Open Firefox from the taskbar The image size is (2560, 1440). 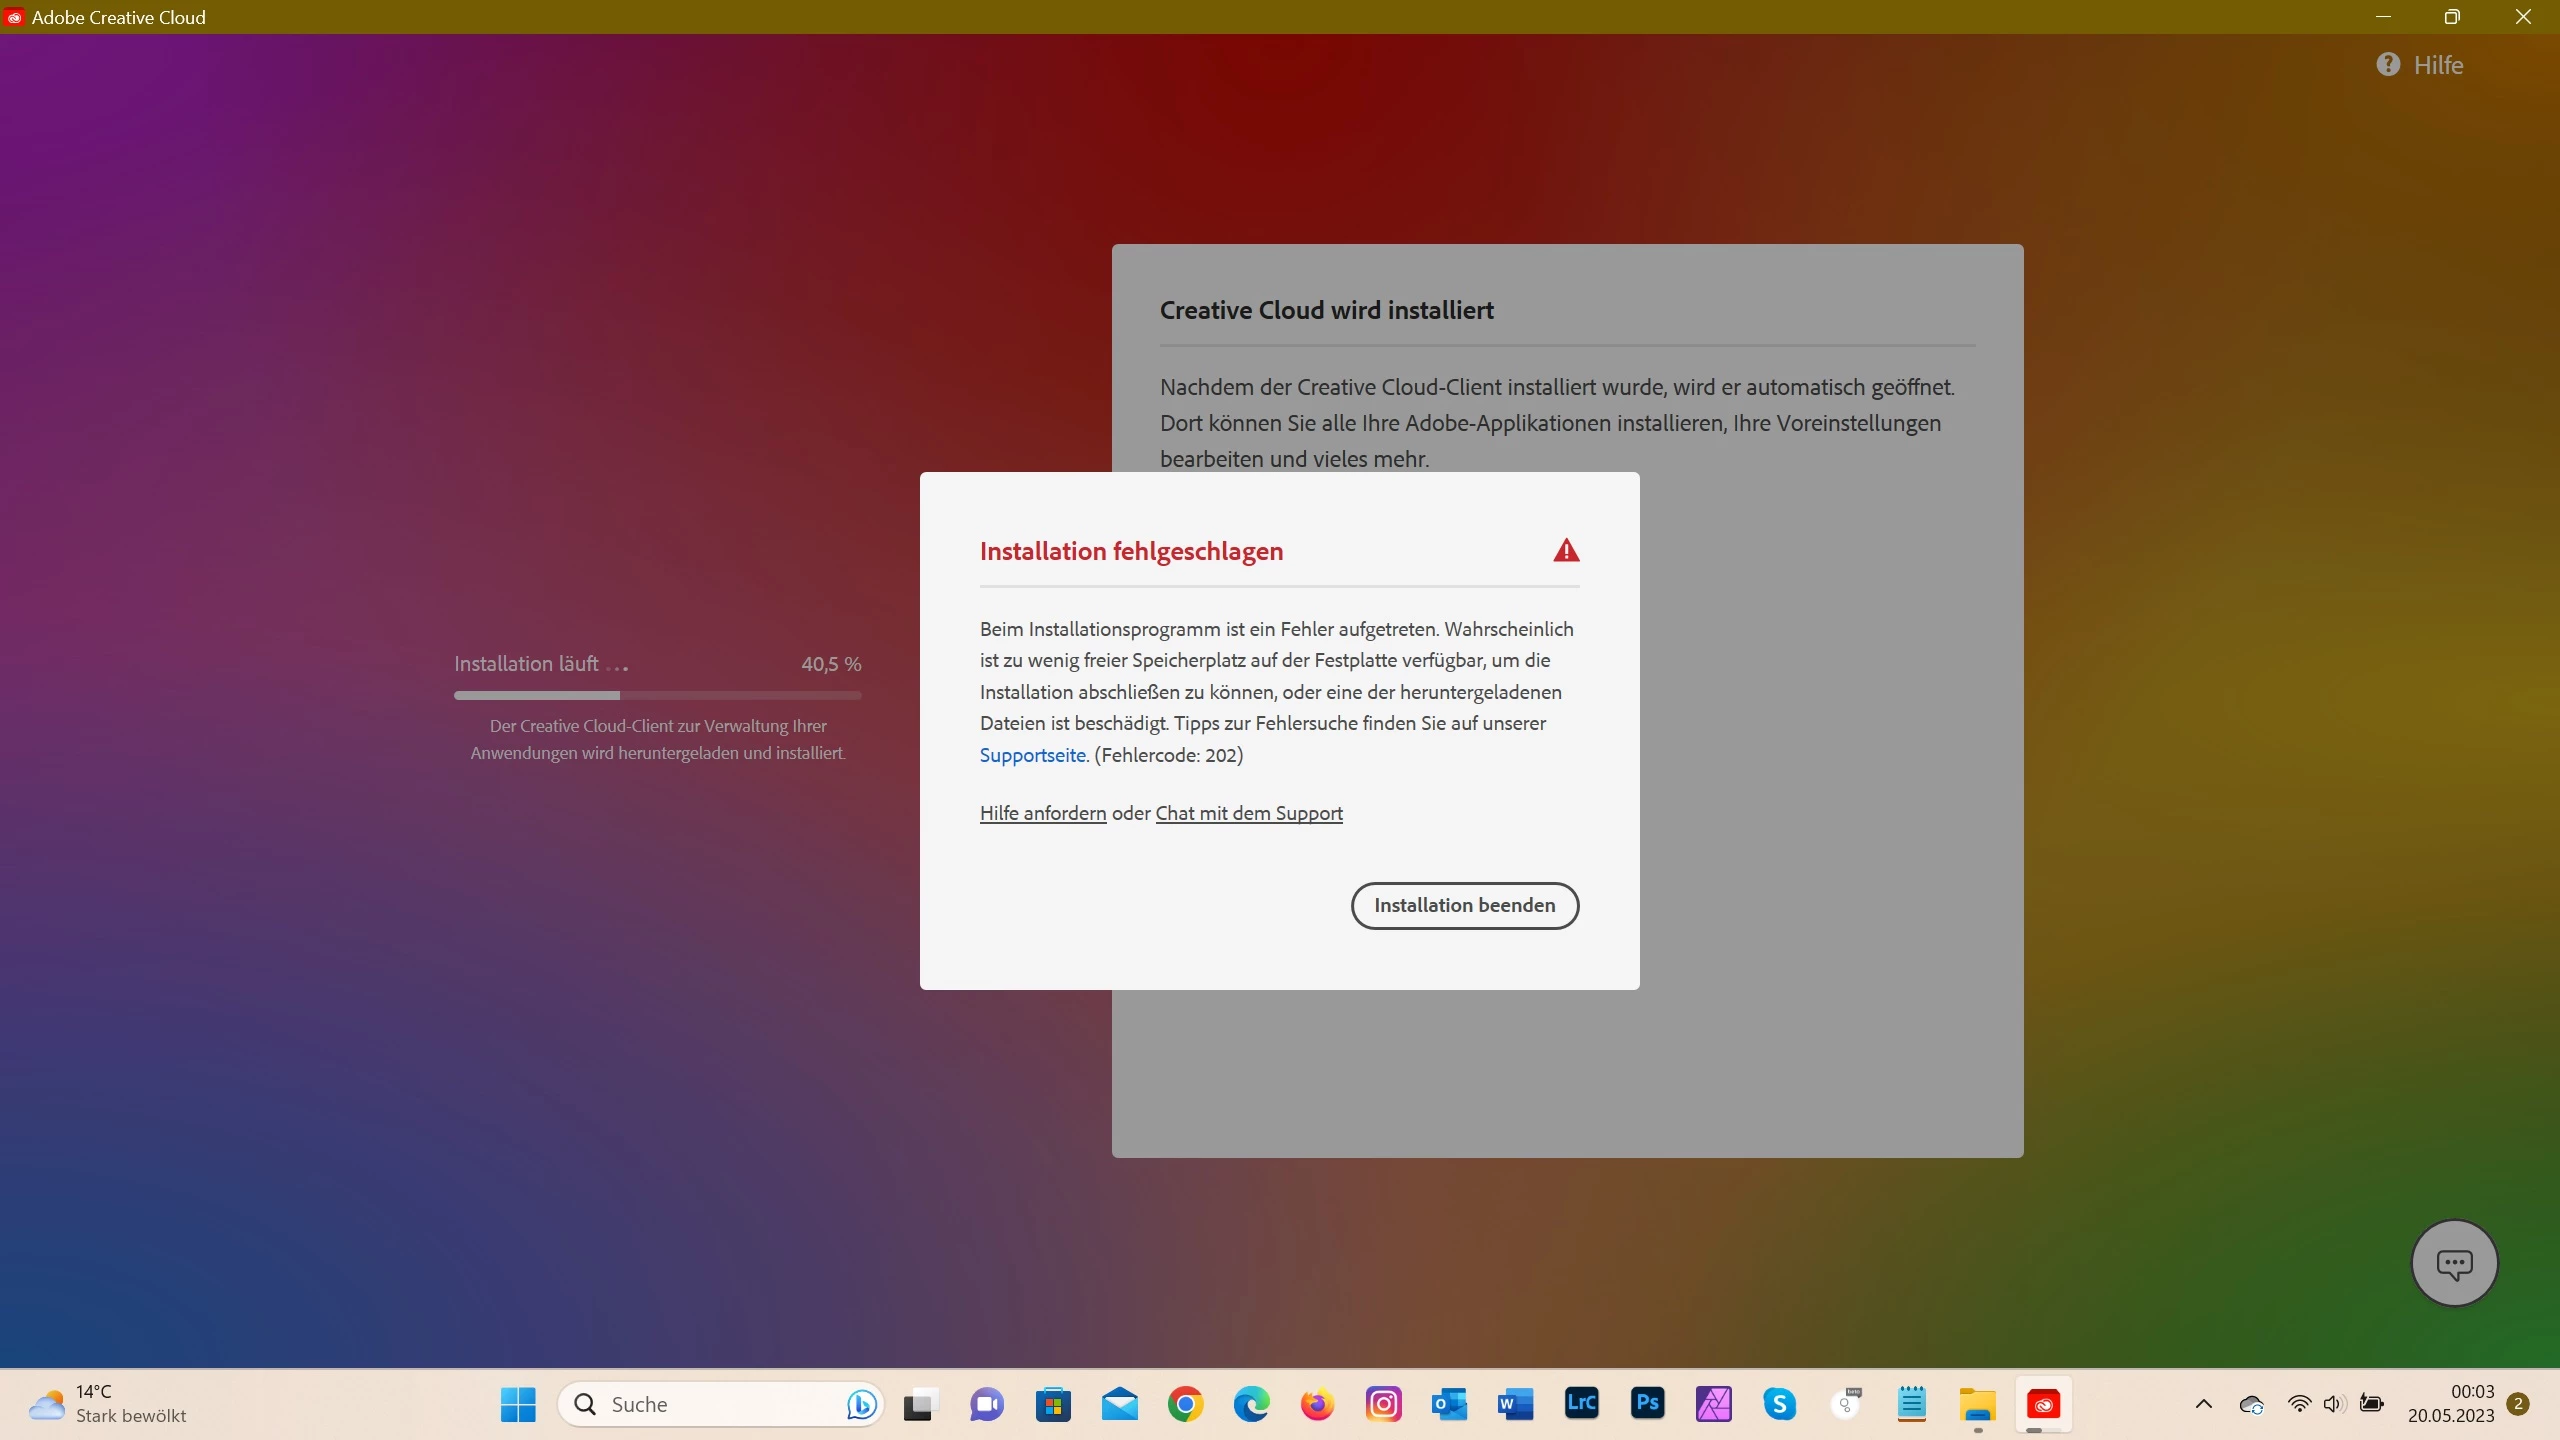[1317, 1404]
